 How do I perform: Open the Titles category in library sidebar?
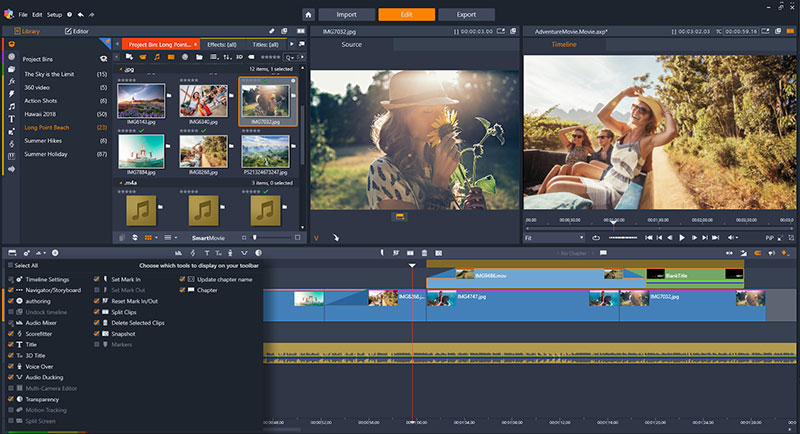11,118
